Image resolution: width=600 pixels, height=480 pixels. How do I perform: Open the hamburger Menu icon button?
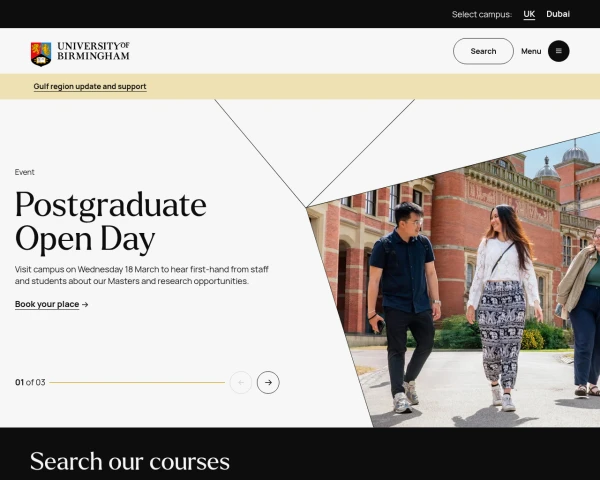click(x=558, y=51)
